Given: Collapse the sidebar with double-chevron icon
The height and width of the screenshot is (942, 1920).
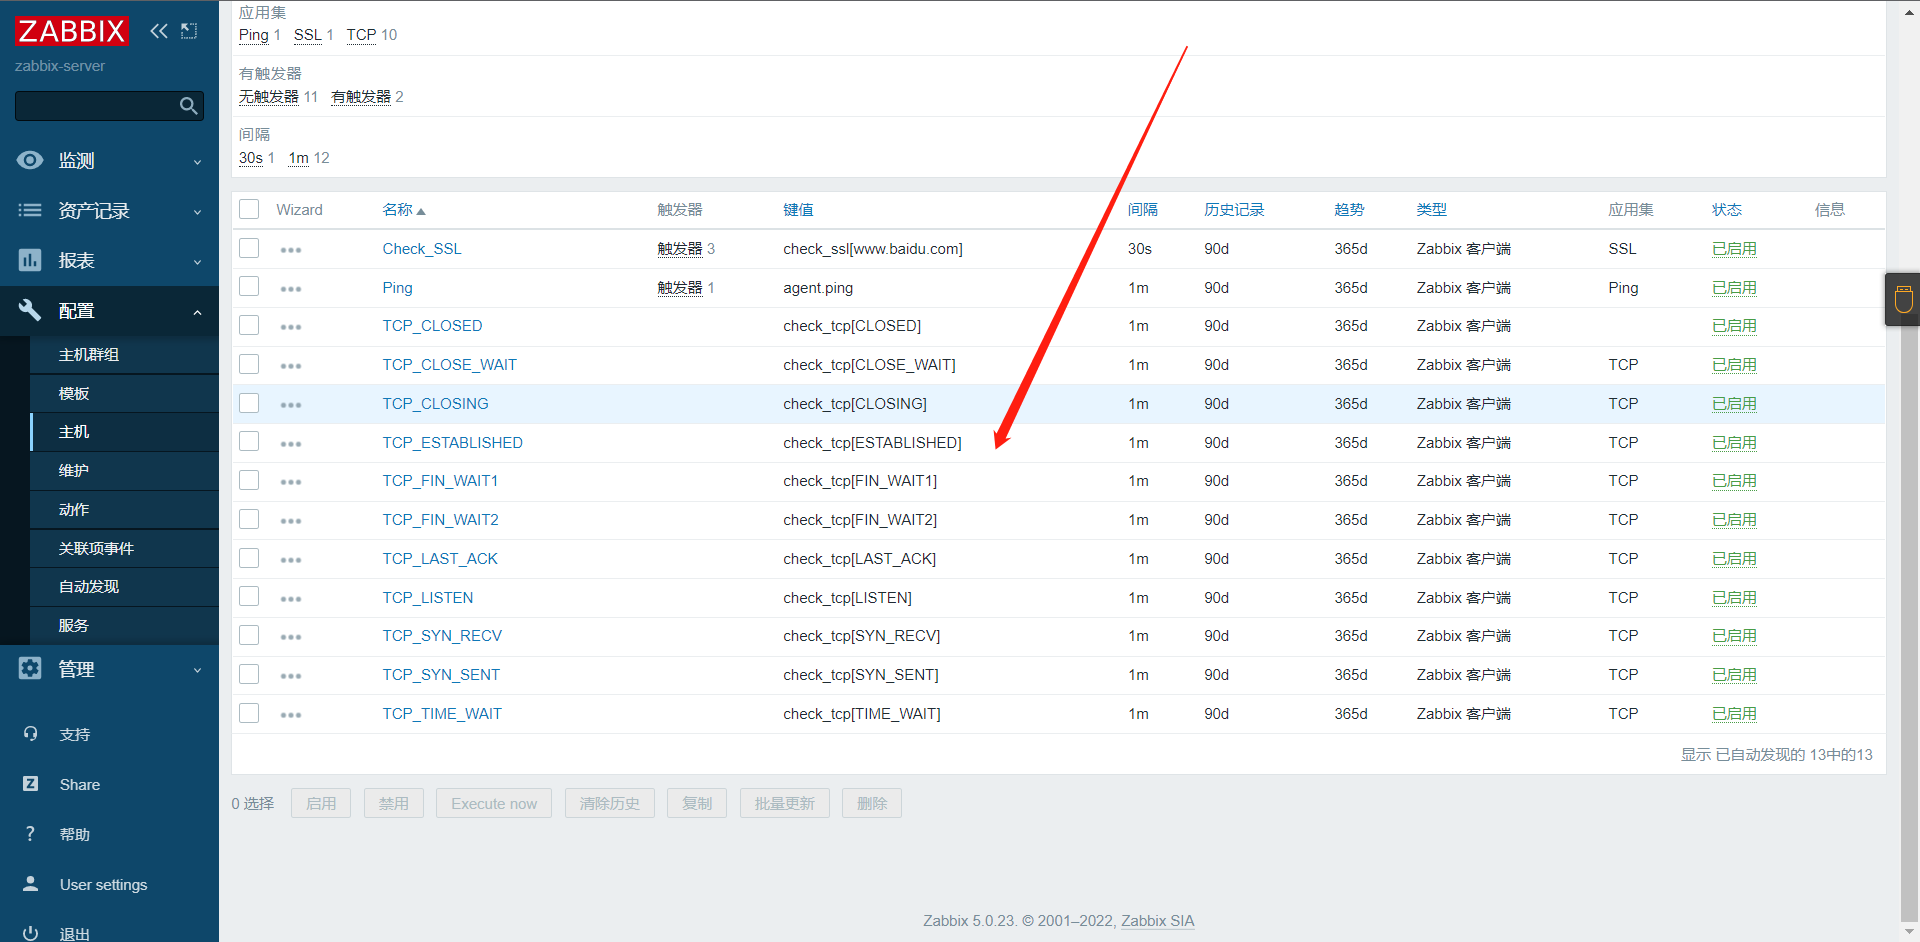Looking at the screenshot, I should (x=159, y=31).
